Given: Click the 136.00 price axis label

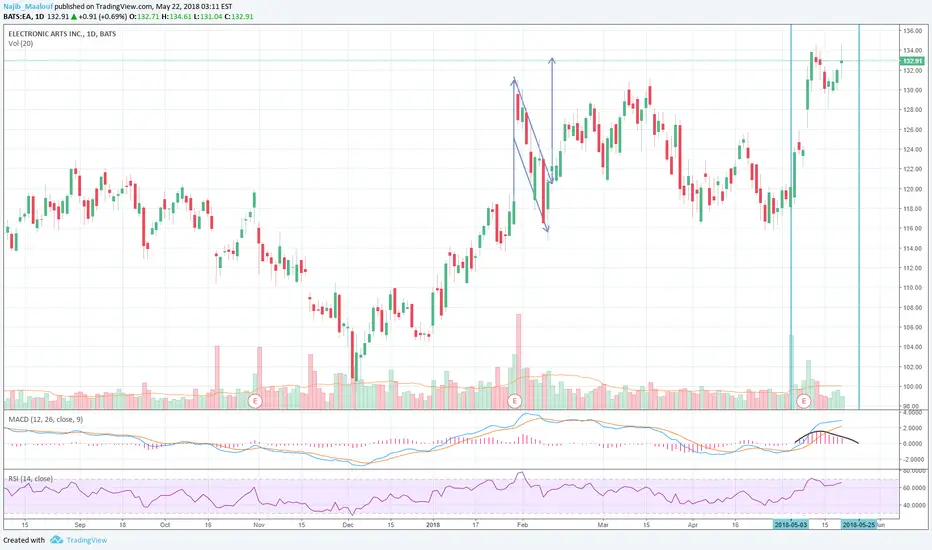Looking at the screenshot, I should point(912,31).
